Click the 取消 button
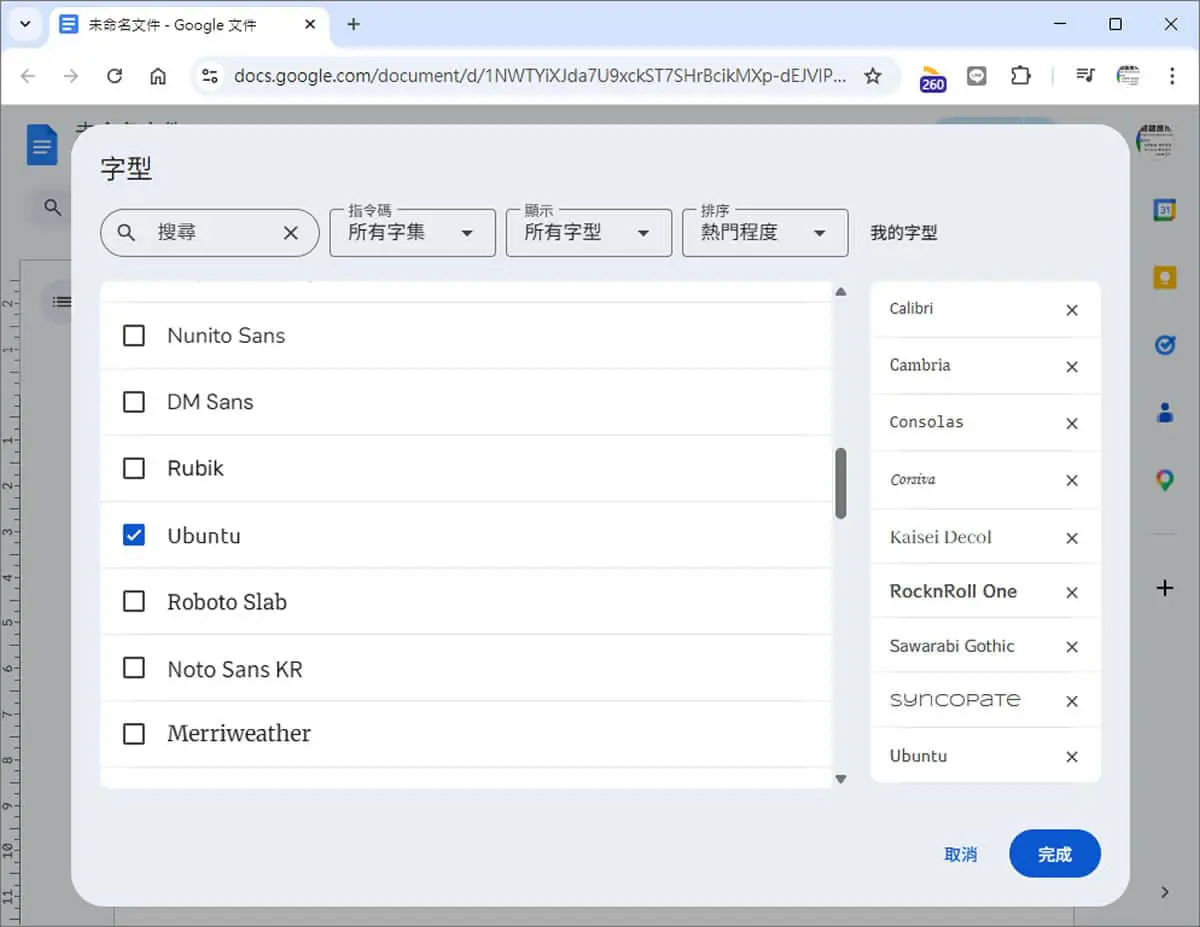Screen dimensions: 1200x927 coord(960,854)
